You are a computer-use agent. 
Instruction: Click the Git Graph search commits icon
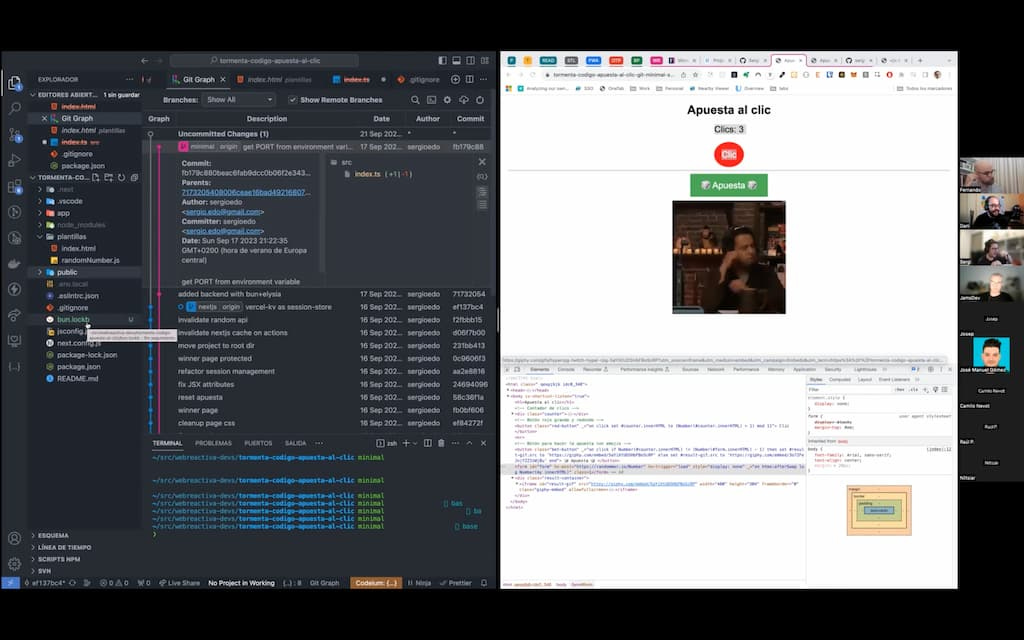[415, 100]
